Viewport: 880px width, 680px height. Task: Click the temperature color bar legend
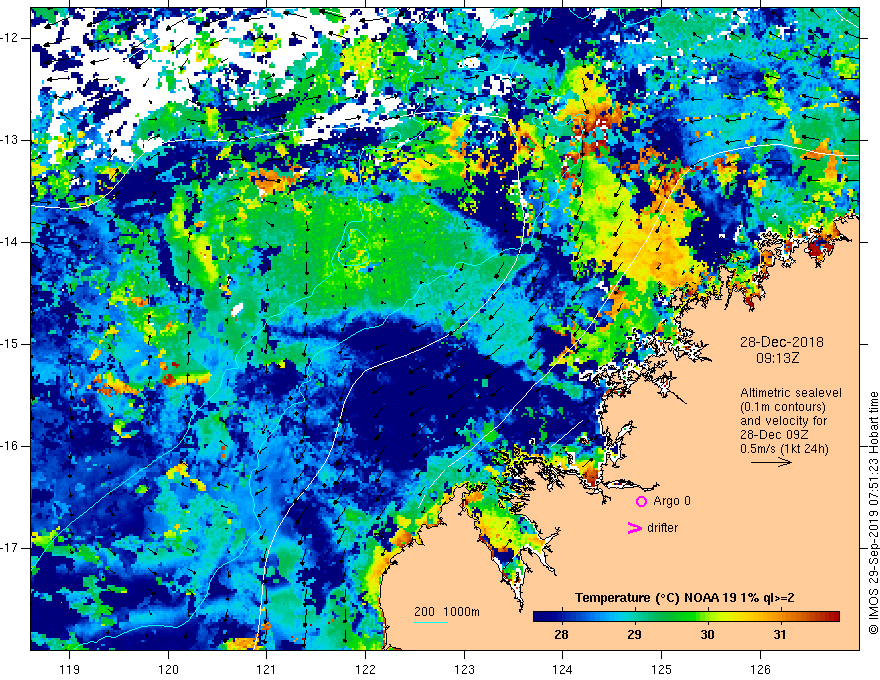click(686, 616)
